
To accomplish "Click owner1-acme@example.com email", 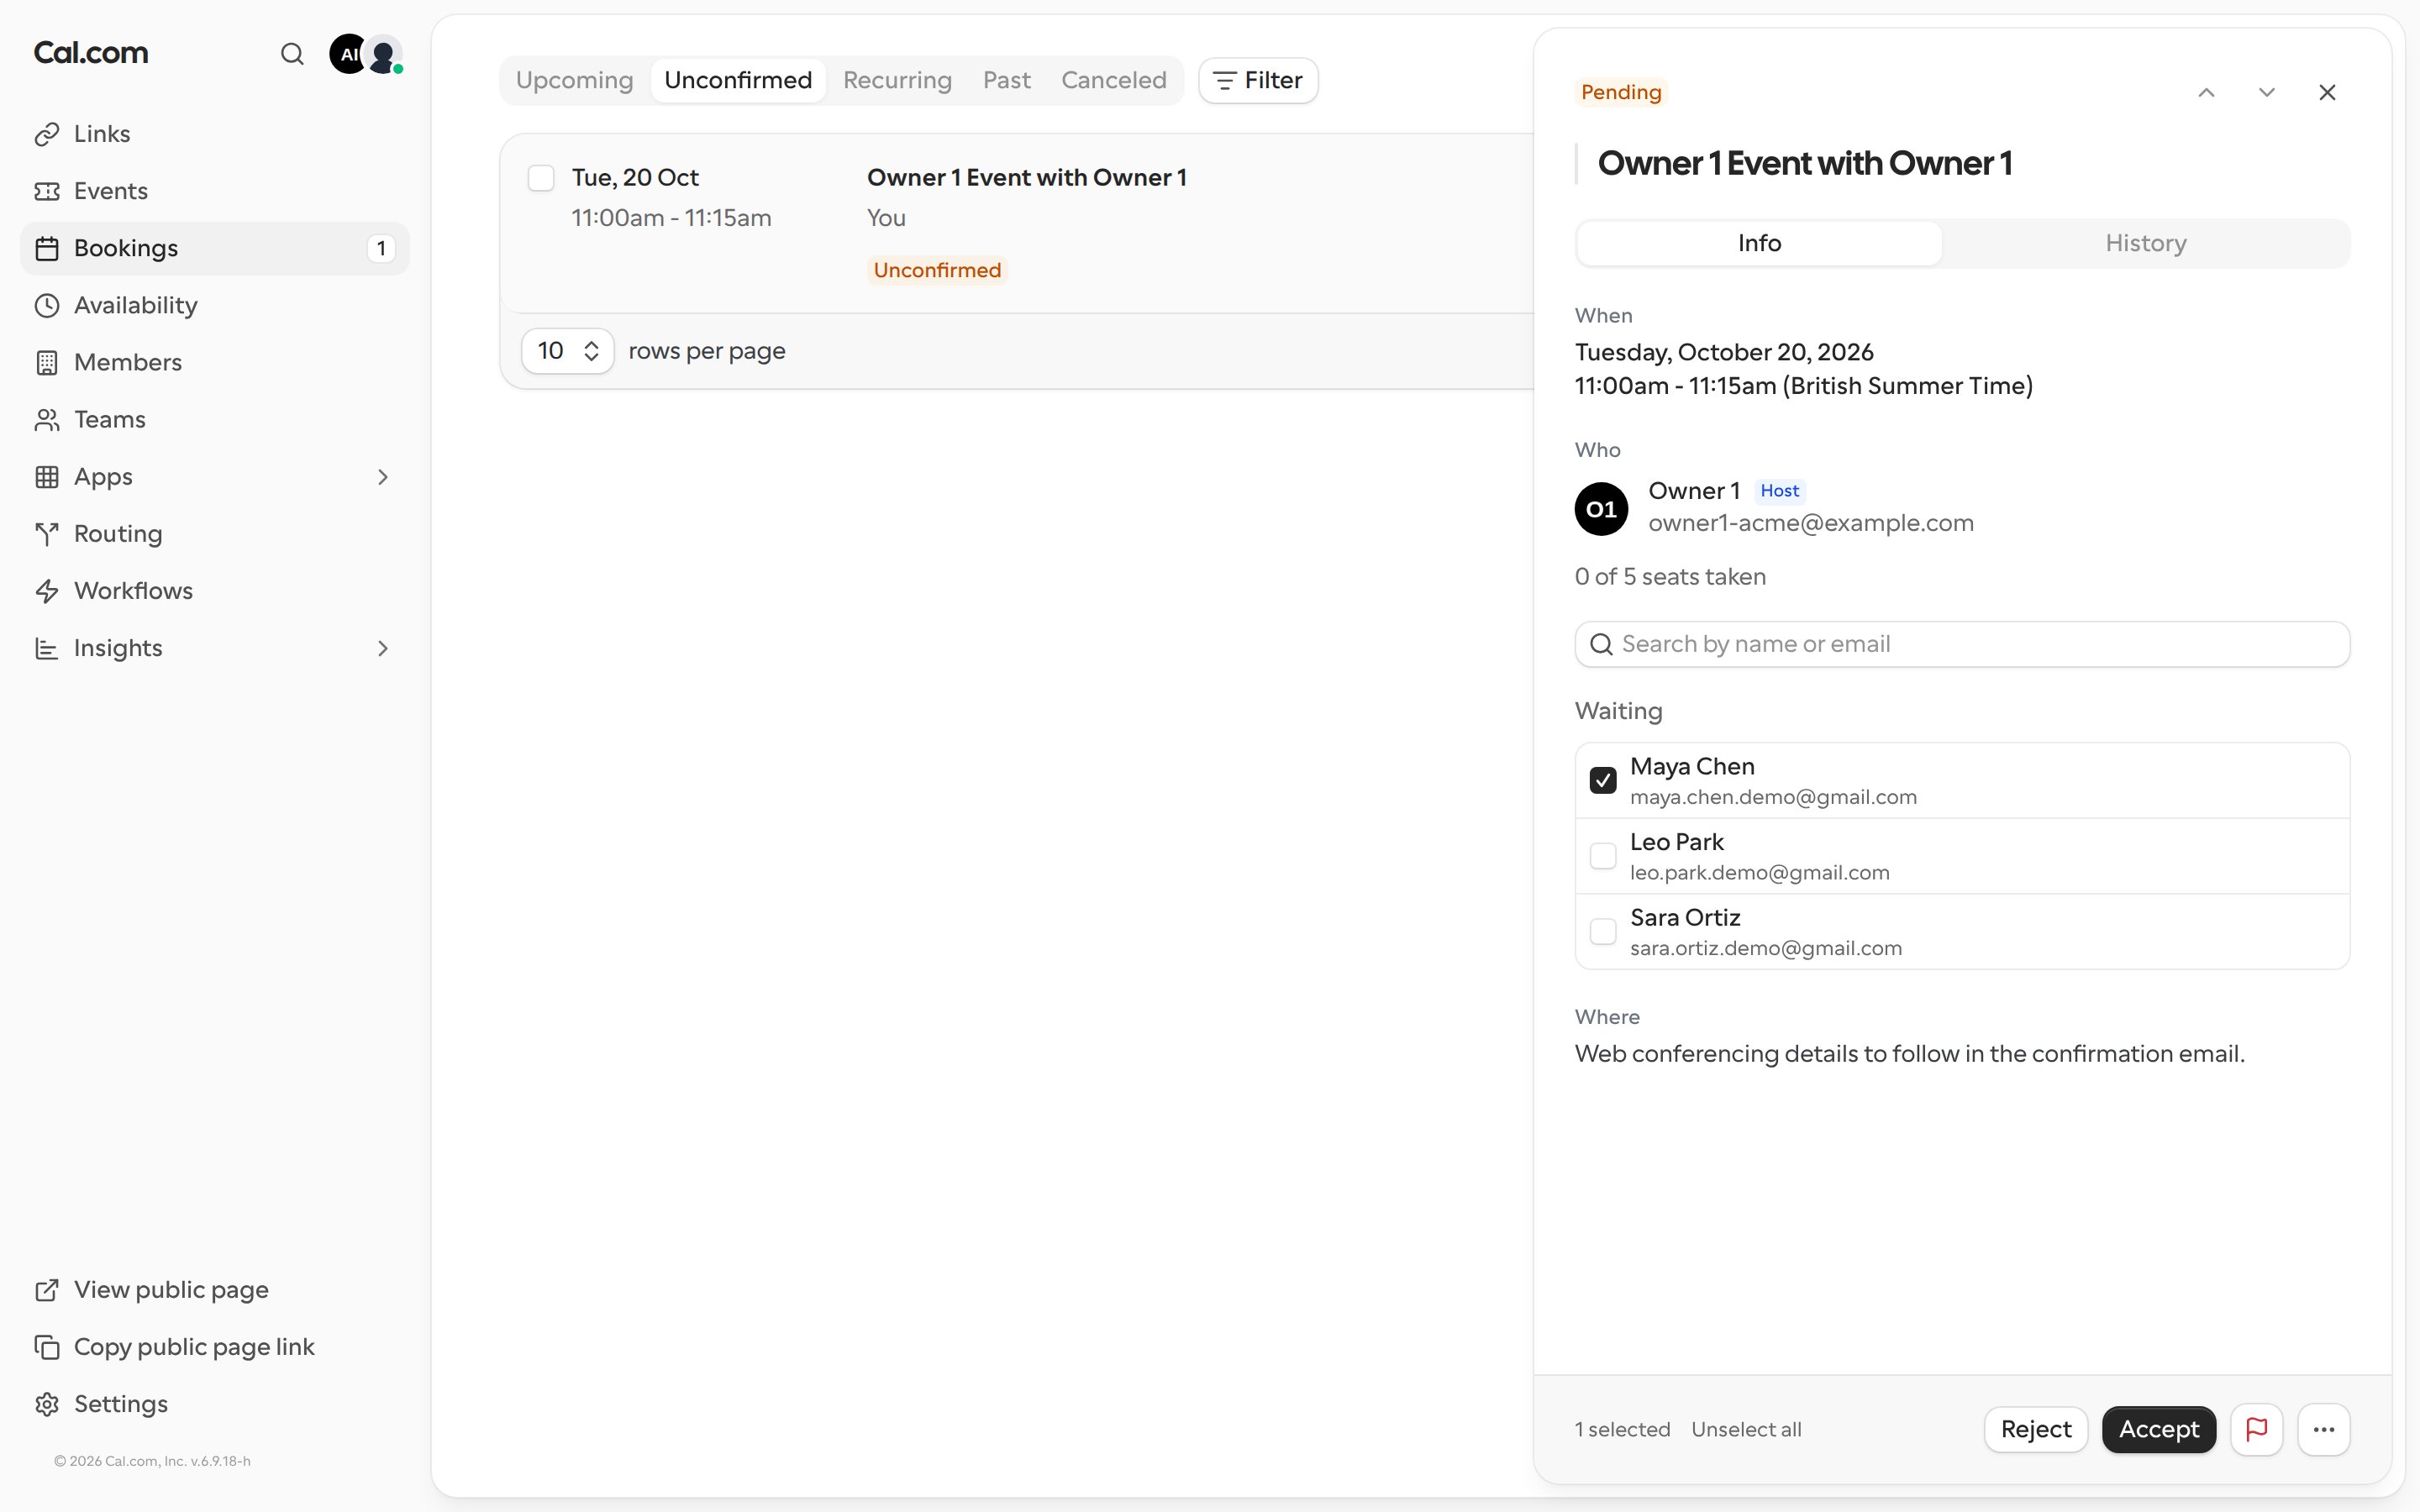I will (1810, 523).
